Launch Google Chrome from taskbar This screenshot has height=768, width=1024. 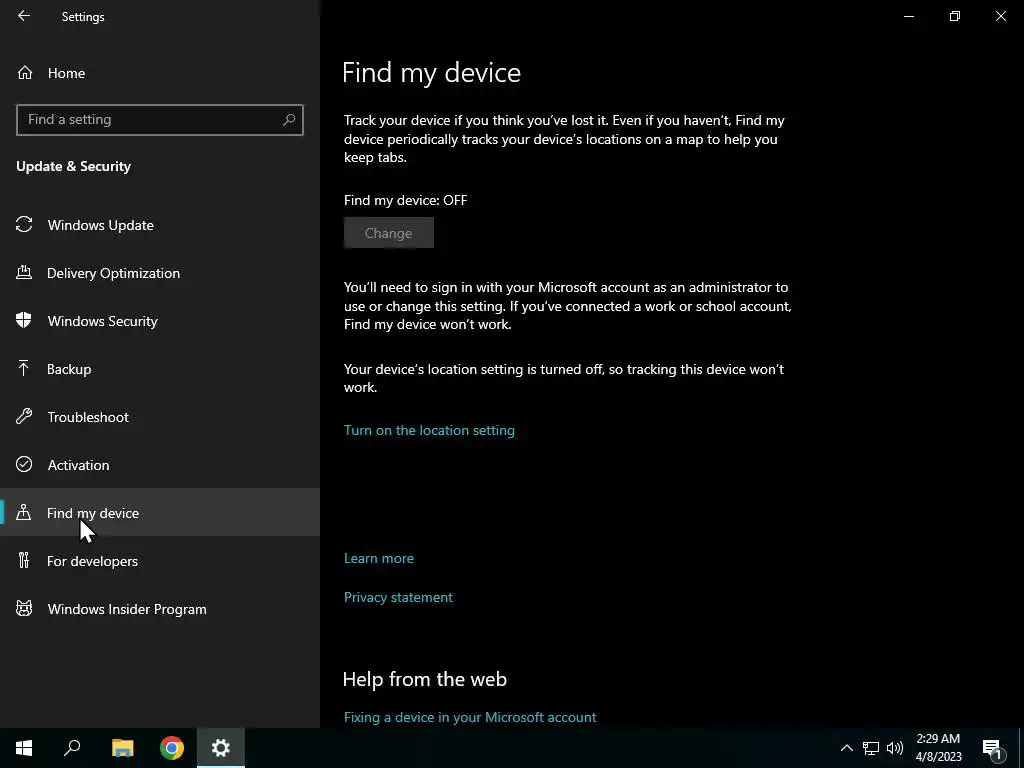coord(172,748)
